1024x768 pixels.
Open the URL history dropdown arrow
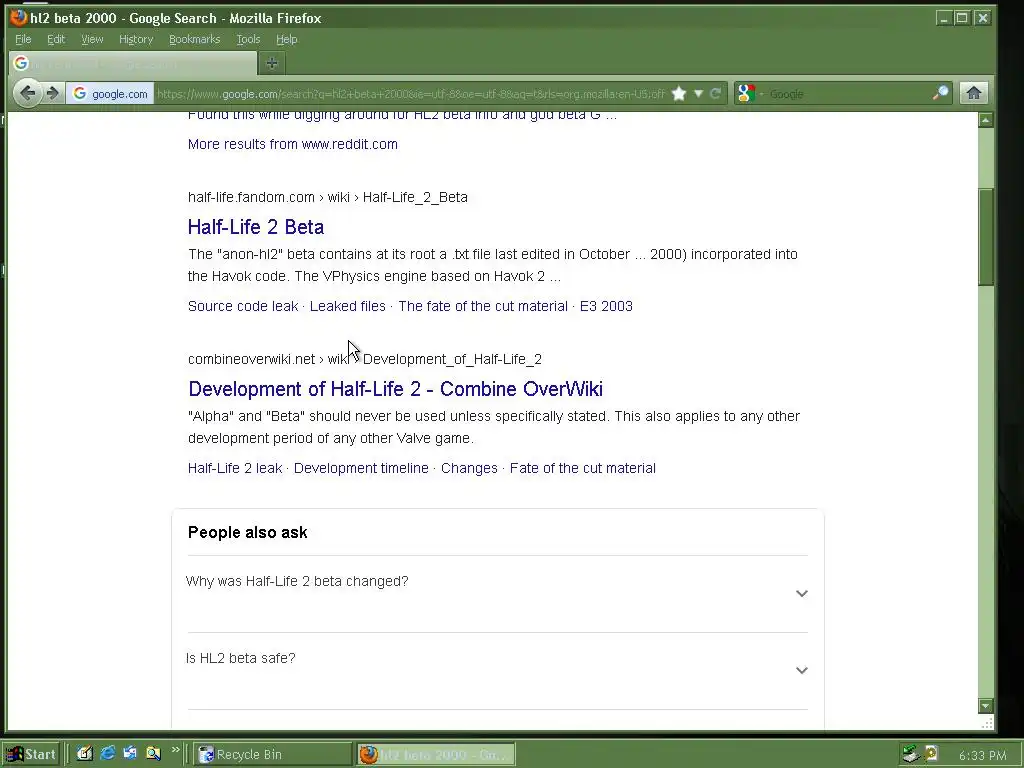coord(698,93)
